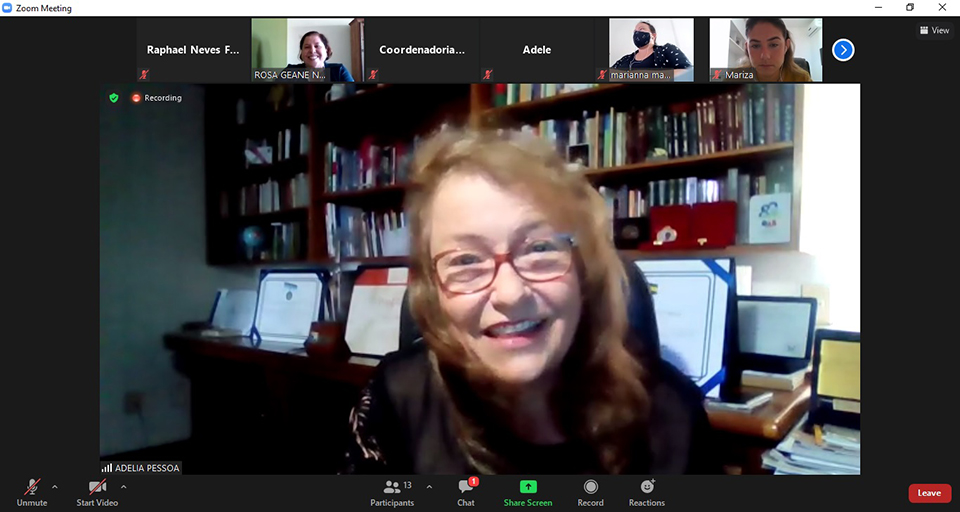Expand the arrow beside Participants
The image size is (960, 512).
(429, 487)
